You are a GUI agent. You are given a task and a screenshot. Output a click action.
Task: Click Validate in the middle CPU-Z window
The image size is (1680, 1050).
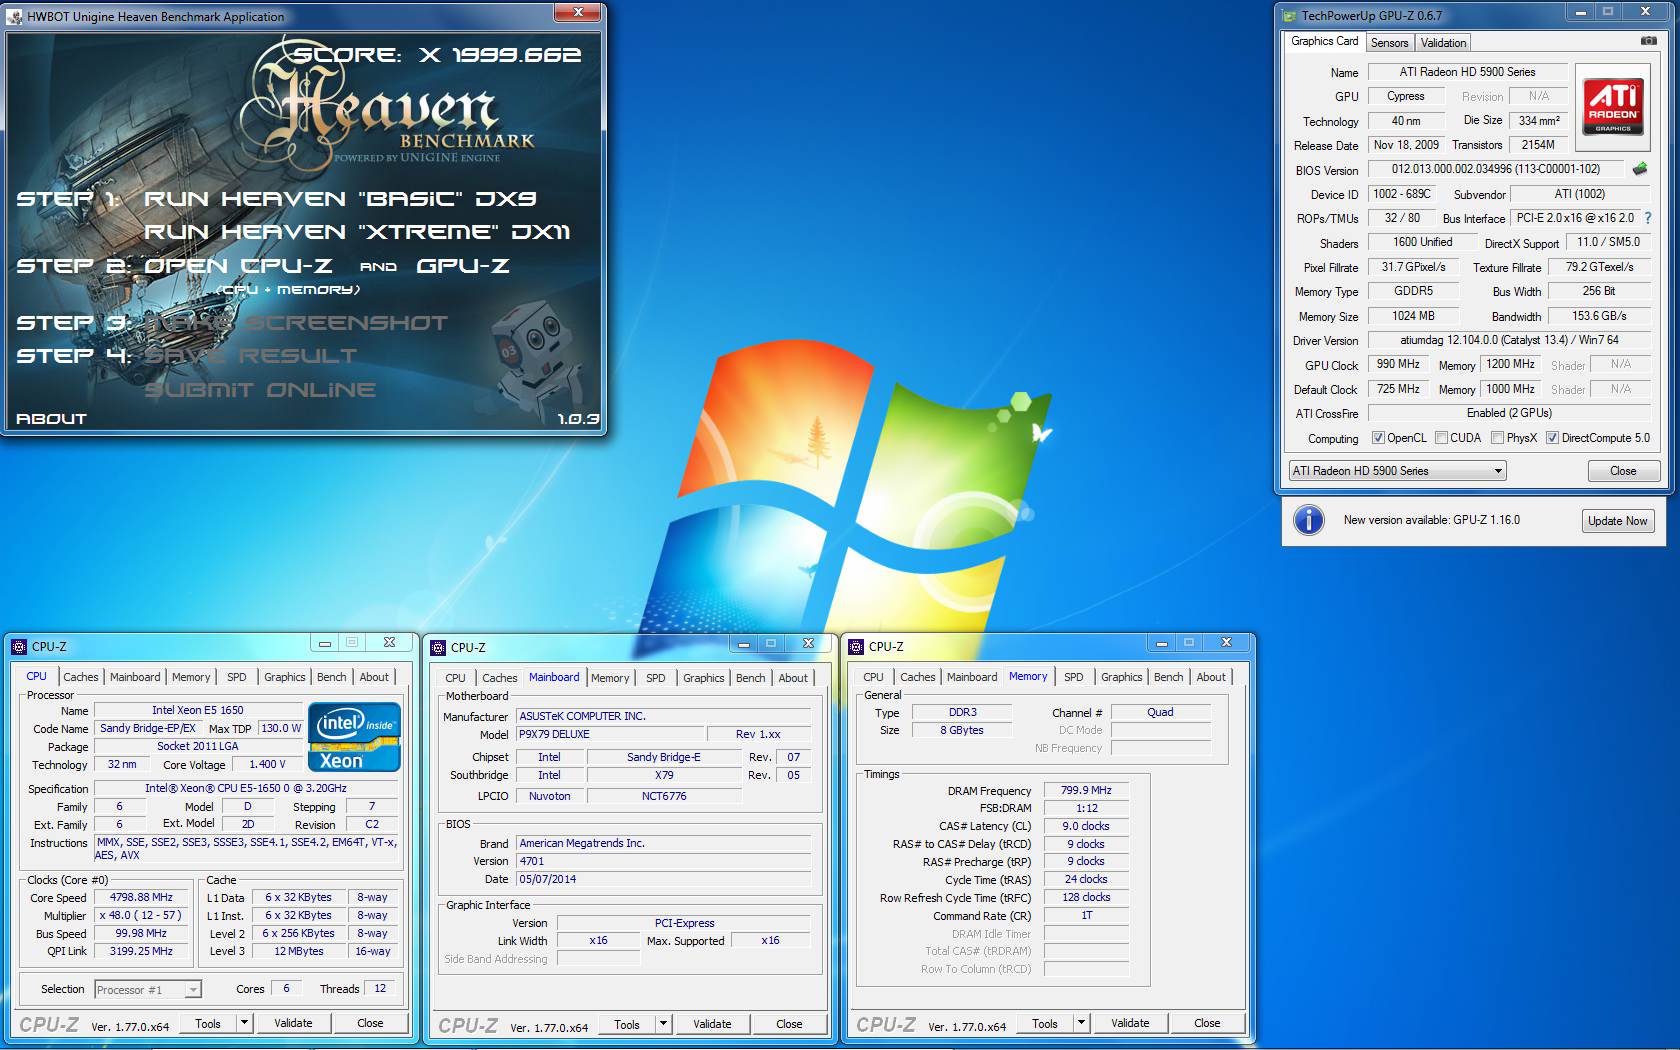(712, 1024)
